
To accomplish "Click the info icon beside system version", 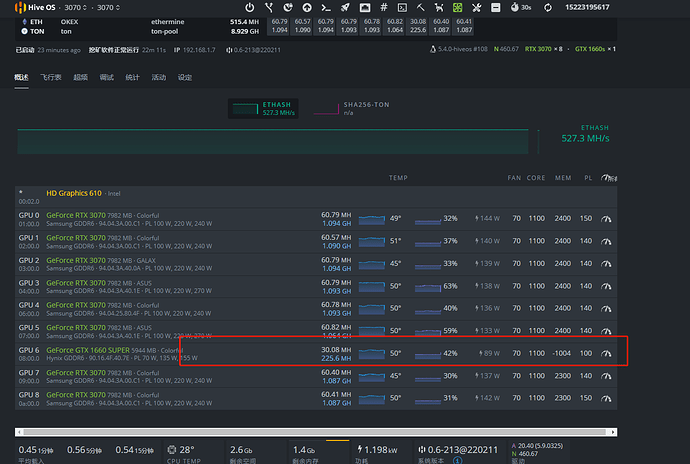I will click(x=457, y=460).
